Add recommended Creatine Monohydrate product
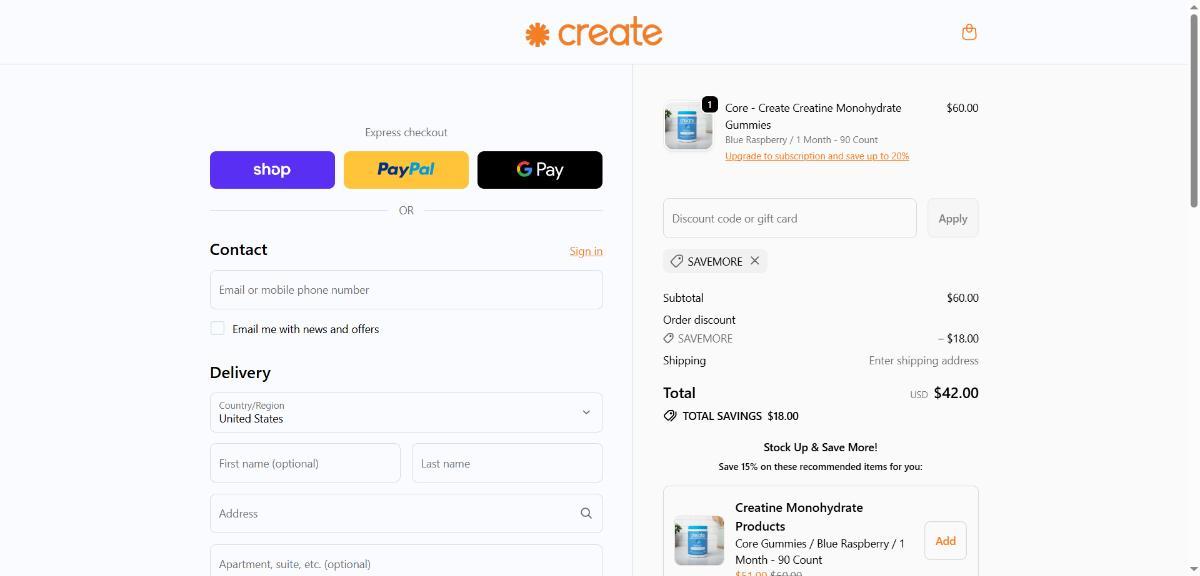 945,541
